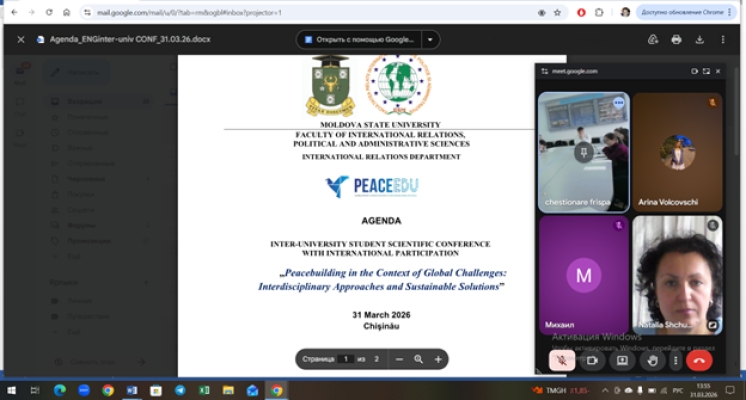This screenshot has height=400, width=746.
Task: Zoom out using the minus icon
Action: [x=399, y=359]
